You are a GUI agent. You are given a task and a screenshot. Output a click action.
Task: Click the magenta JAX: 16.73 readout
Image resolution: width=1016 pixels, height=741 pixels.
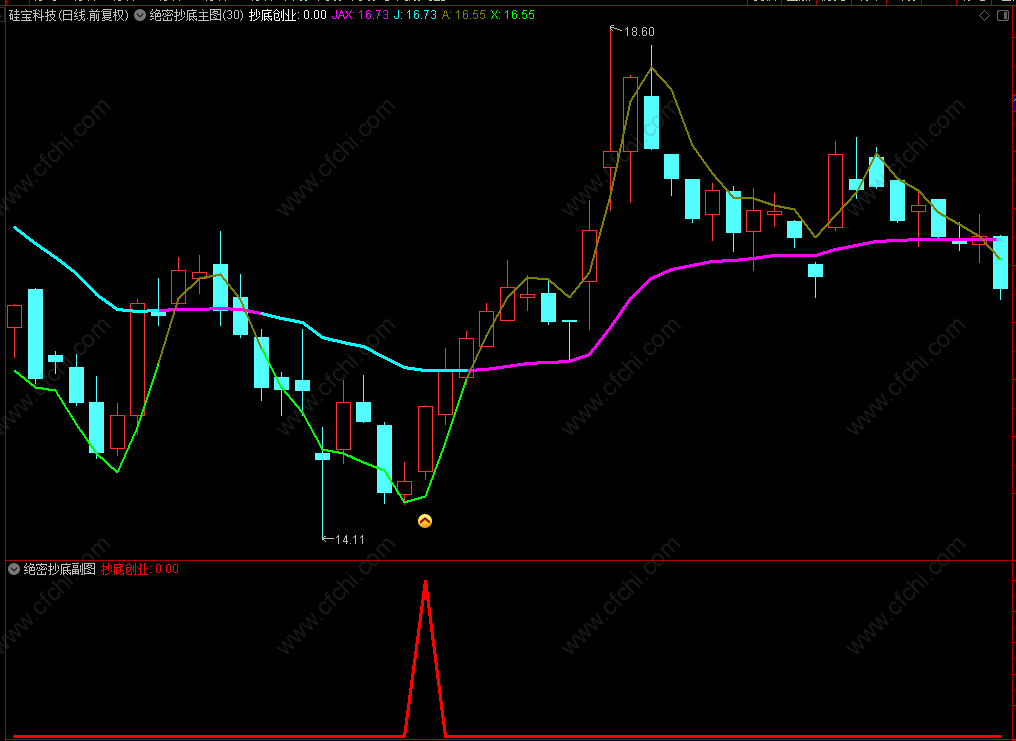coord(360,16)
